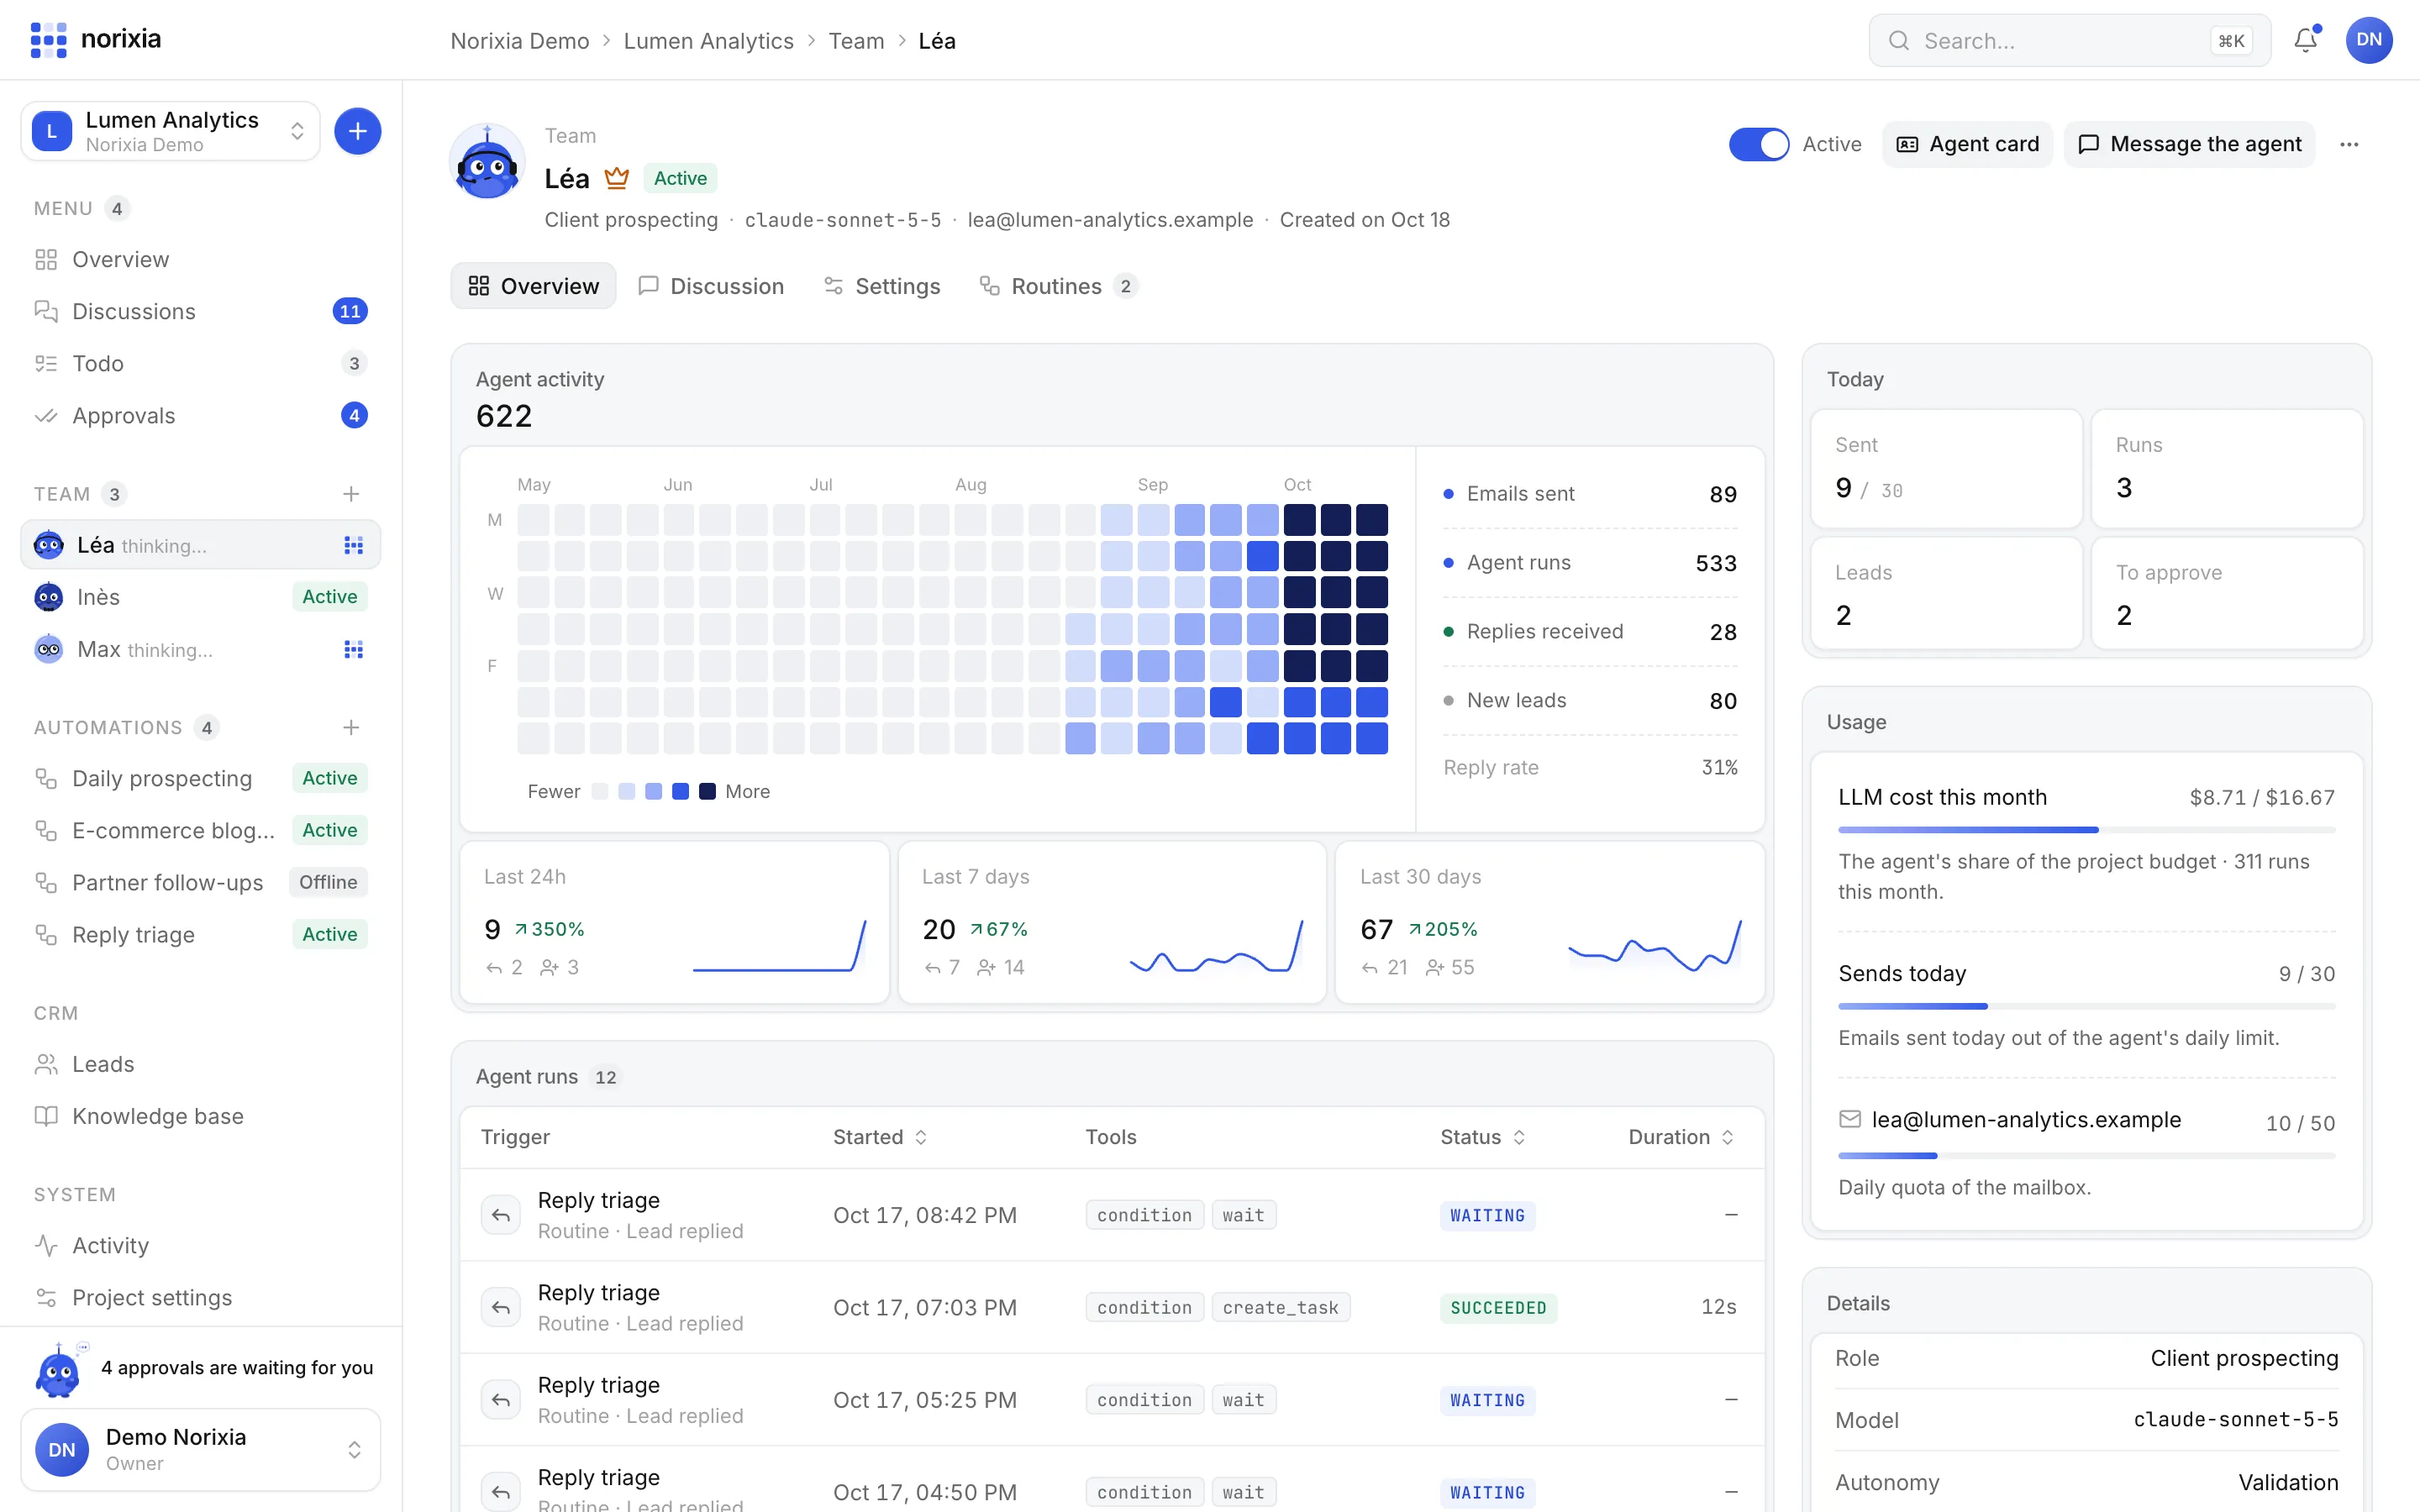Click the Activity pulse icon in sidebar
This screenshot has width=2420, height=1512.
(46, 1245)
